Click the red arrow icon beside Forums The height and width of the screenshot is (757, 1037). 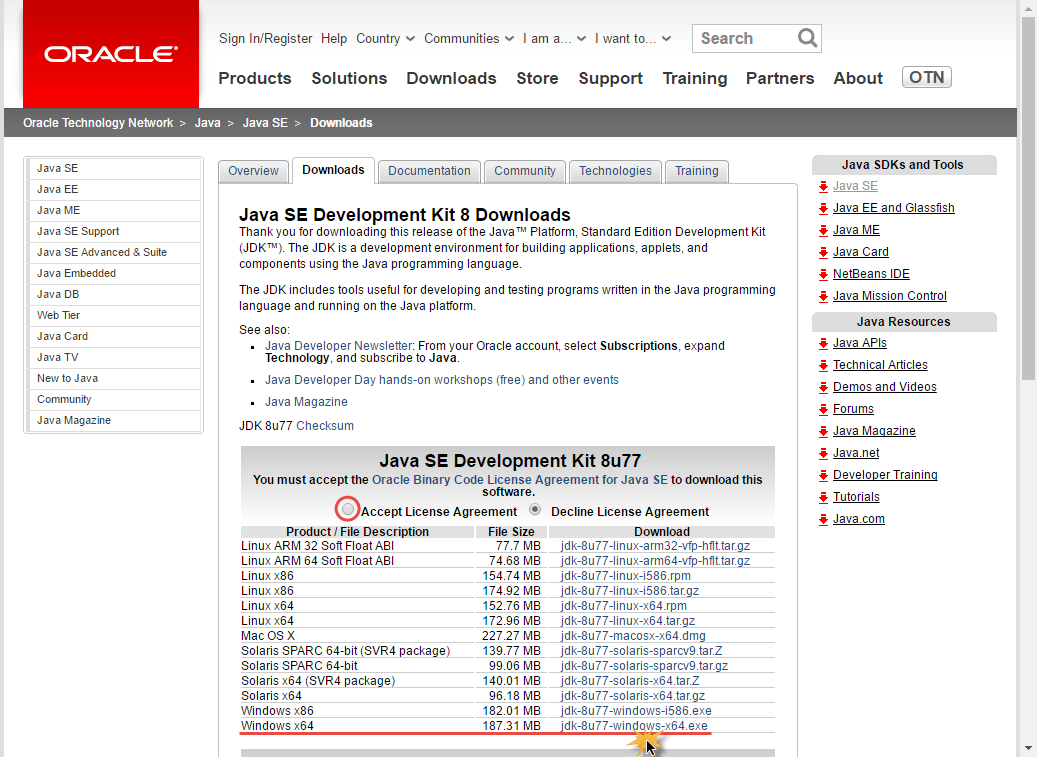pos(823,410)
